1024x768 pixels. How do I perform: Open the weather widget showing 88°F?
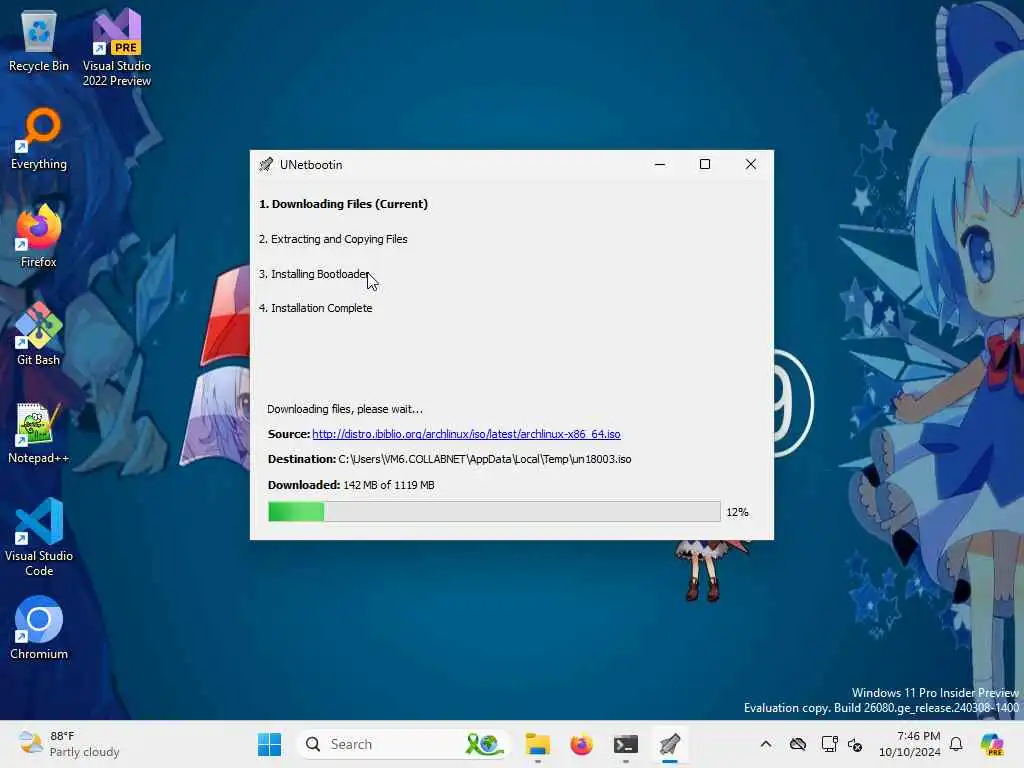point(69,744)
